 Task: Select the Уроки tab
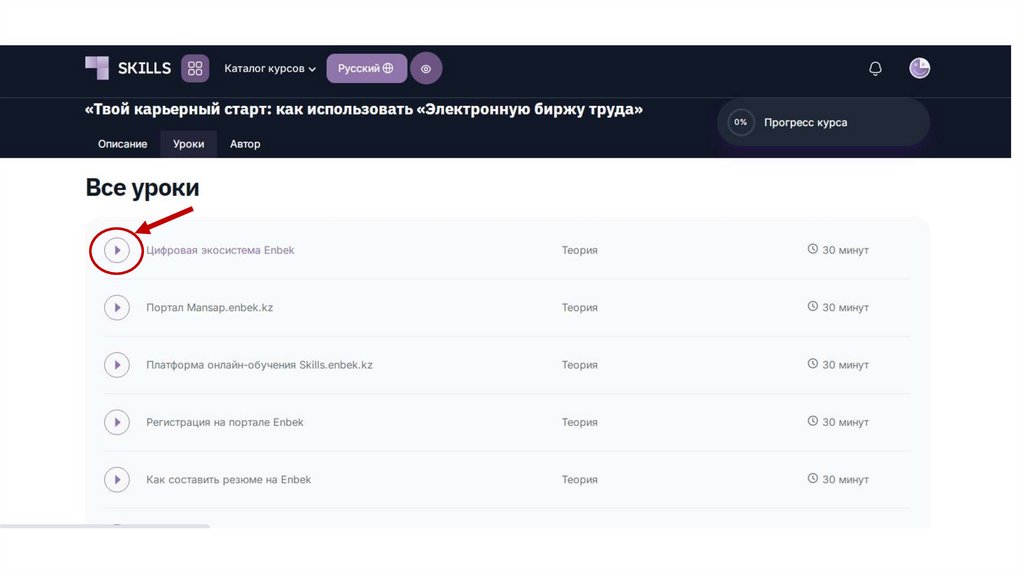tap(188, 144)
